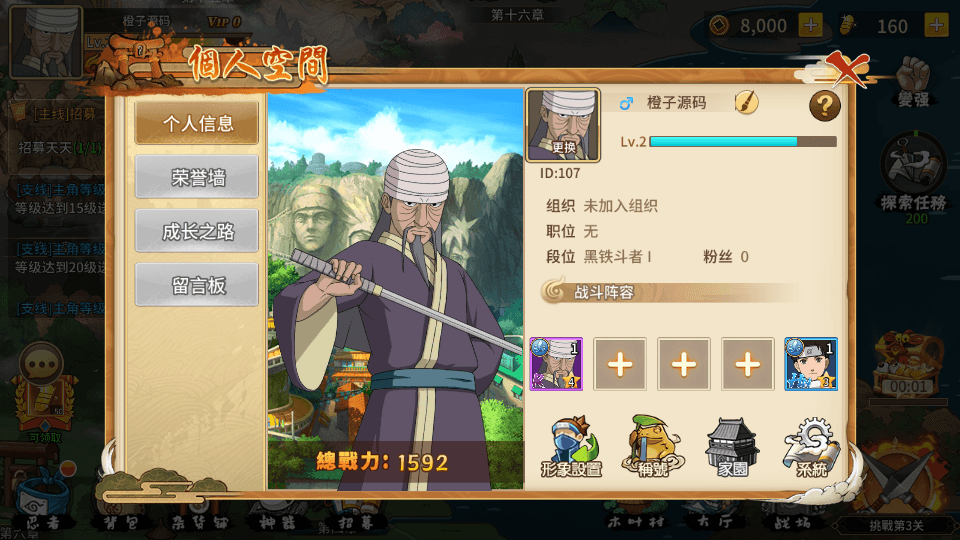Click the plus button beside 160 currency
The height and width of the screenshot is (540, 960).
[937, 26]
